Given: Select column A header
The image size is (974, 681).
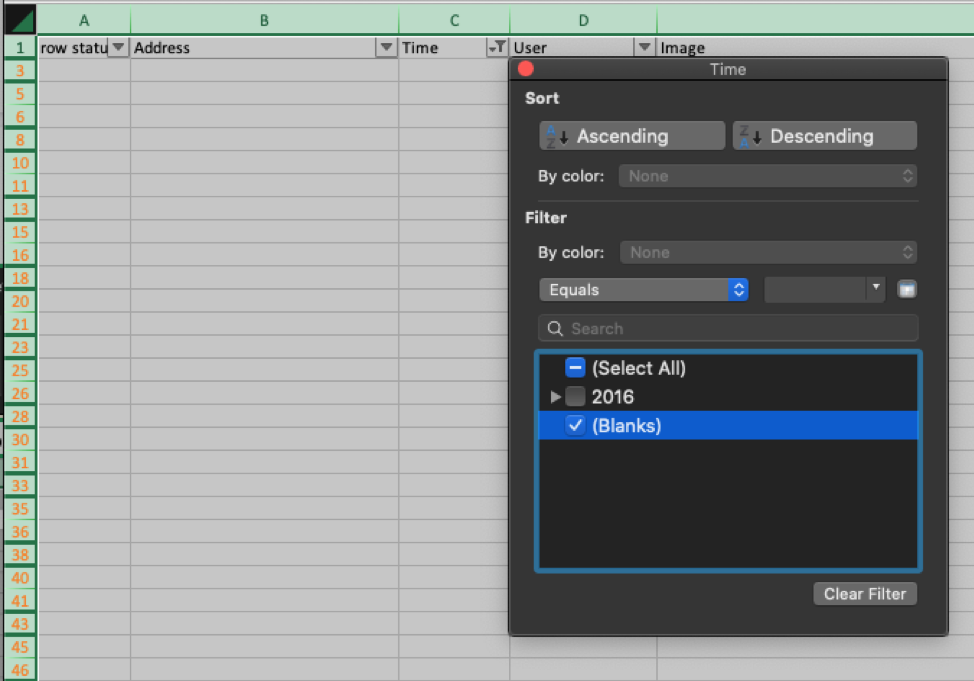Looking at the screenshot, I should (84, 21).
